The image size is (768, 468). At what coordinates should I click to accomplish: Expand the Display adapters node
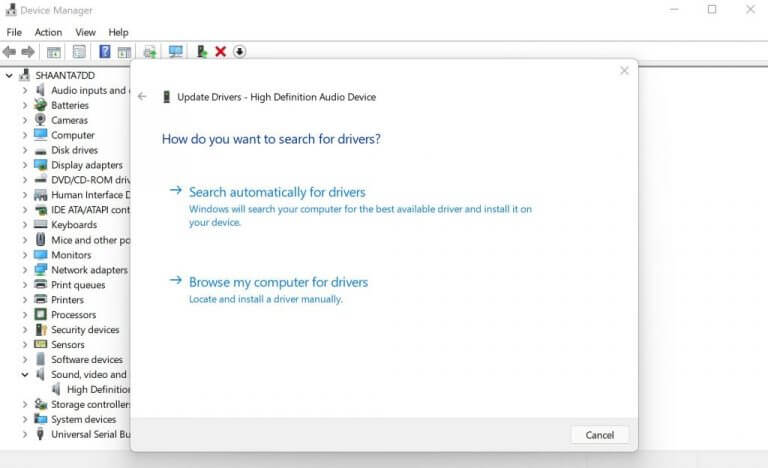point(25,165)
